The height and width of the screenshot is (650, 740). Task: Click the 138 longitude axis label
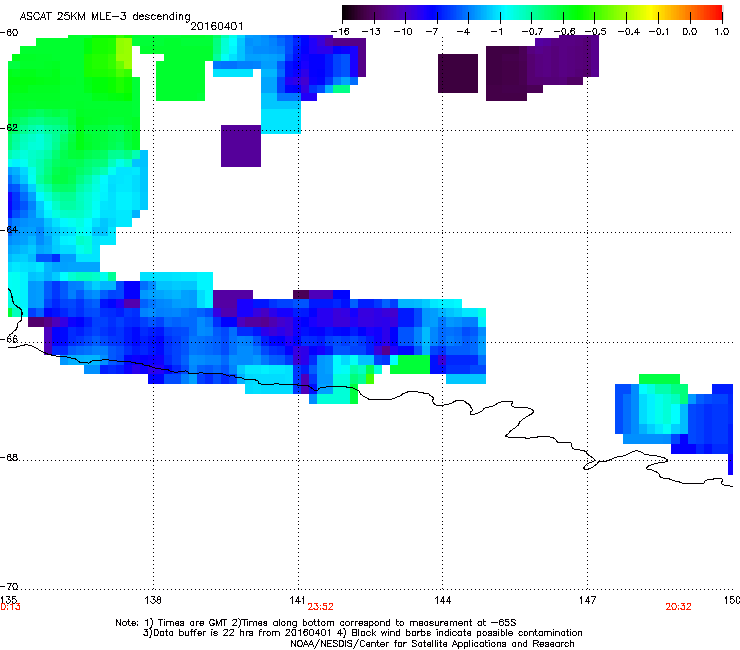pyautogui.click(x=153, y=600)
